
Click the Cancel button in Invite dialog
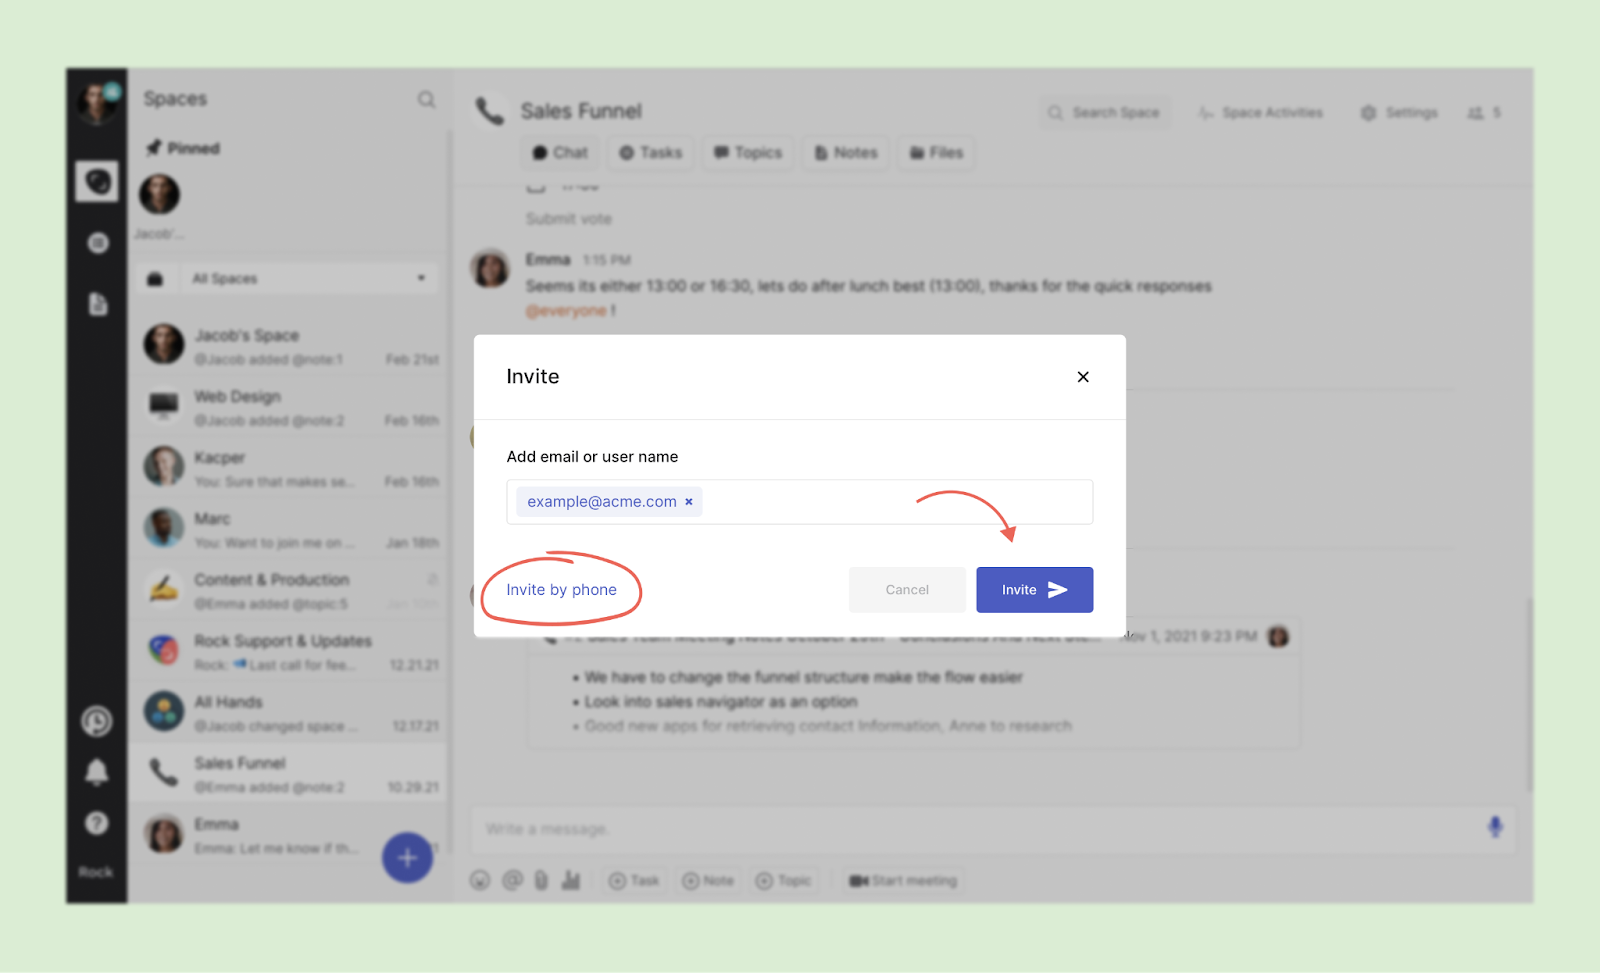click(x=906, y=590)
